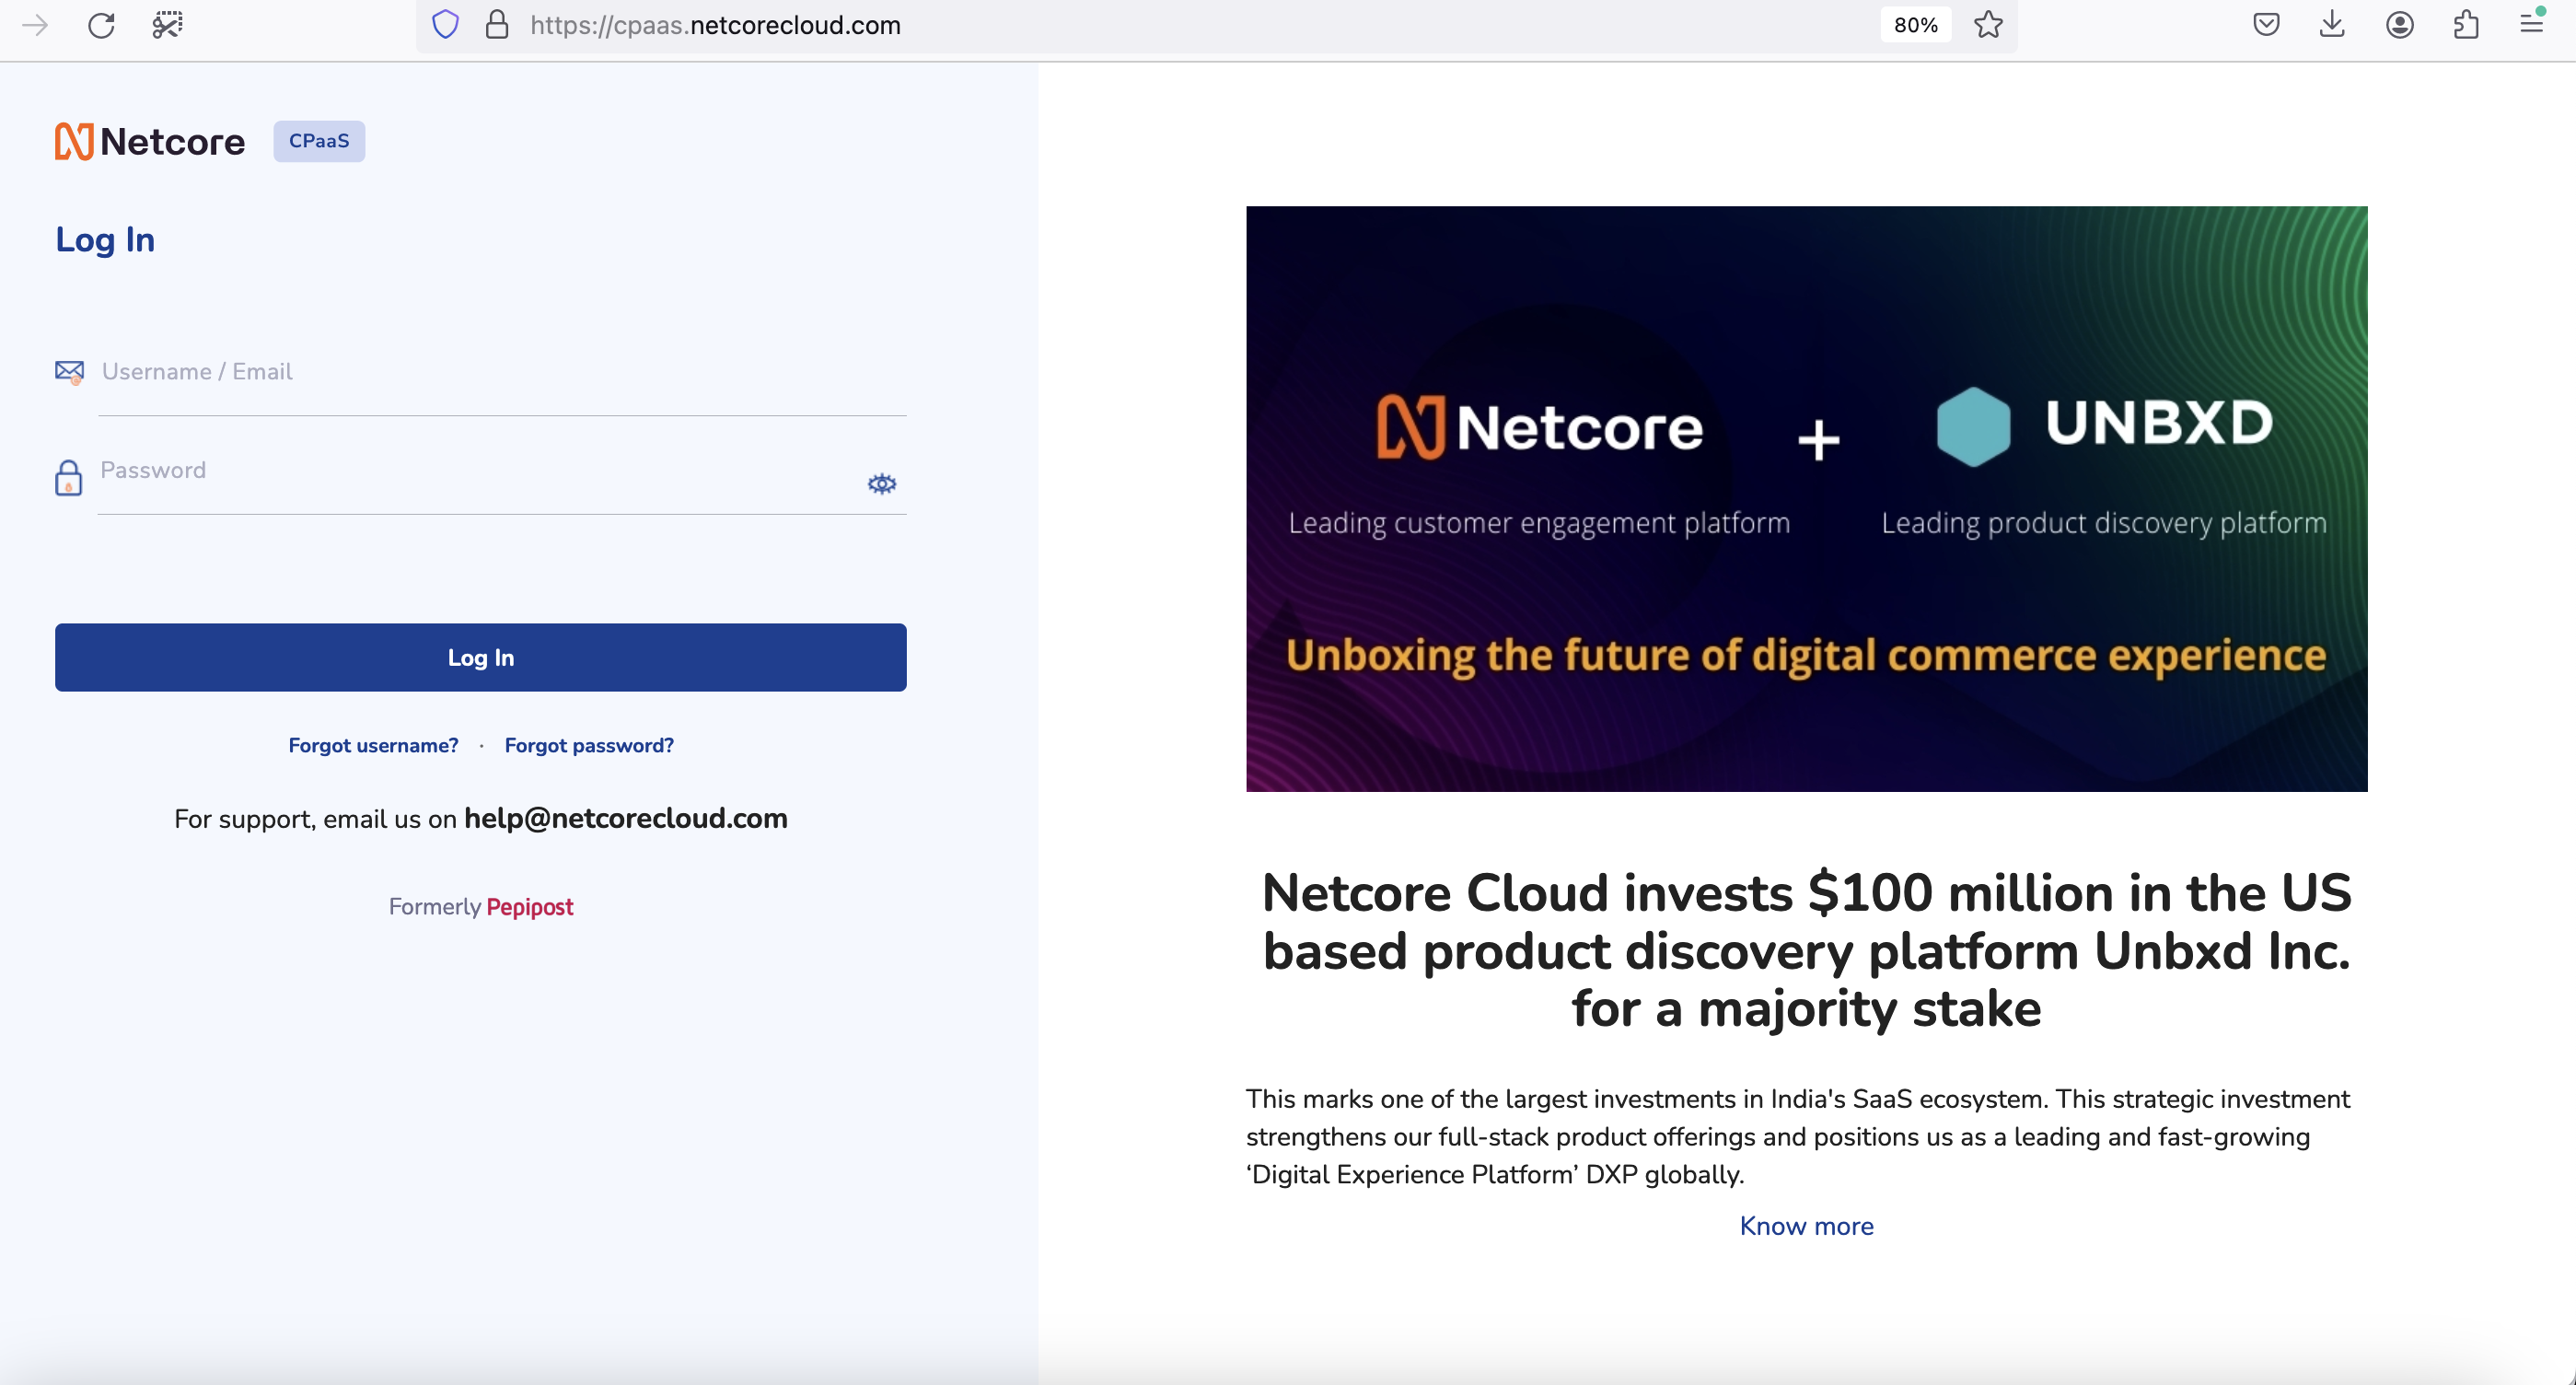This screenshot has width=2576, height=1385.
Task: Reload the current page
Action: coord(101,25)
